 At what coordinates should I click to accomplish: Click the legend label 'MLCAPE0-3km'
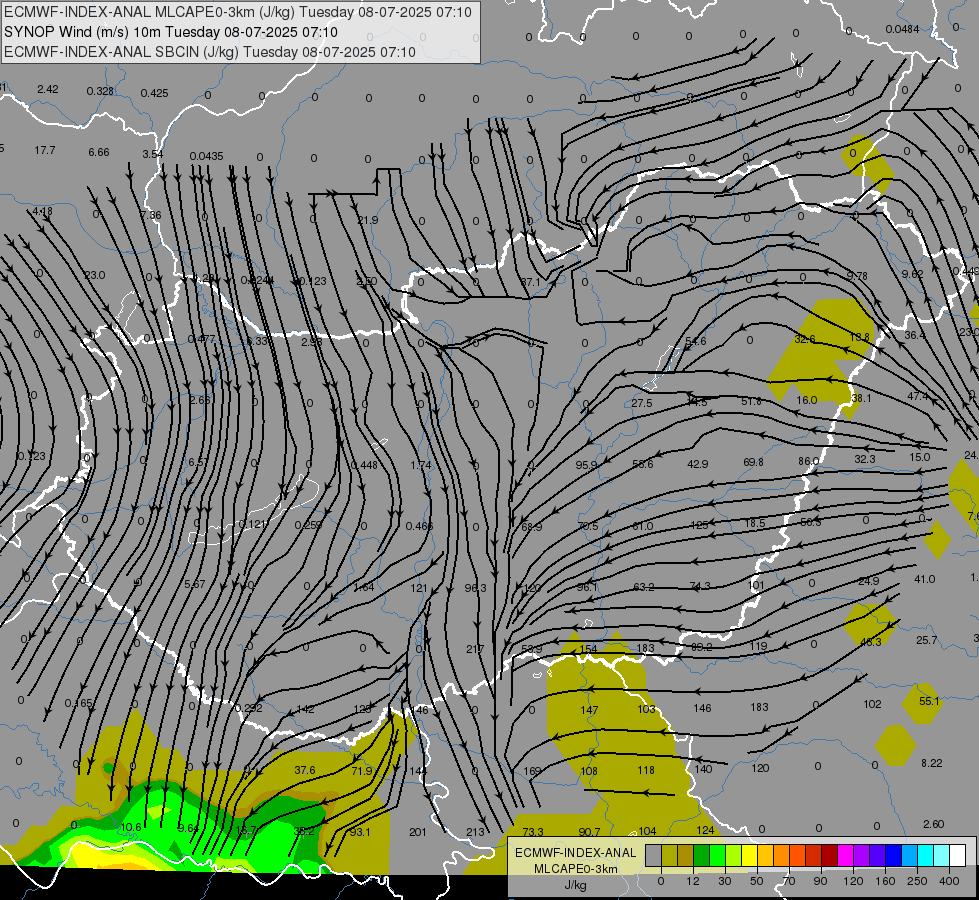[575, 869]
